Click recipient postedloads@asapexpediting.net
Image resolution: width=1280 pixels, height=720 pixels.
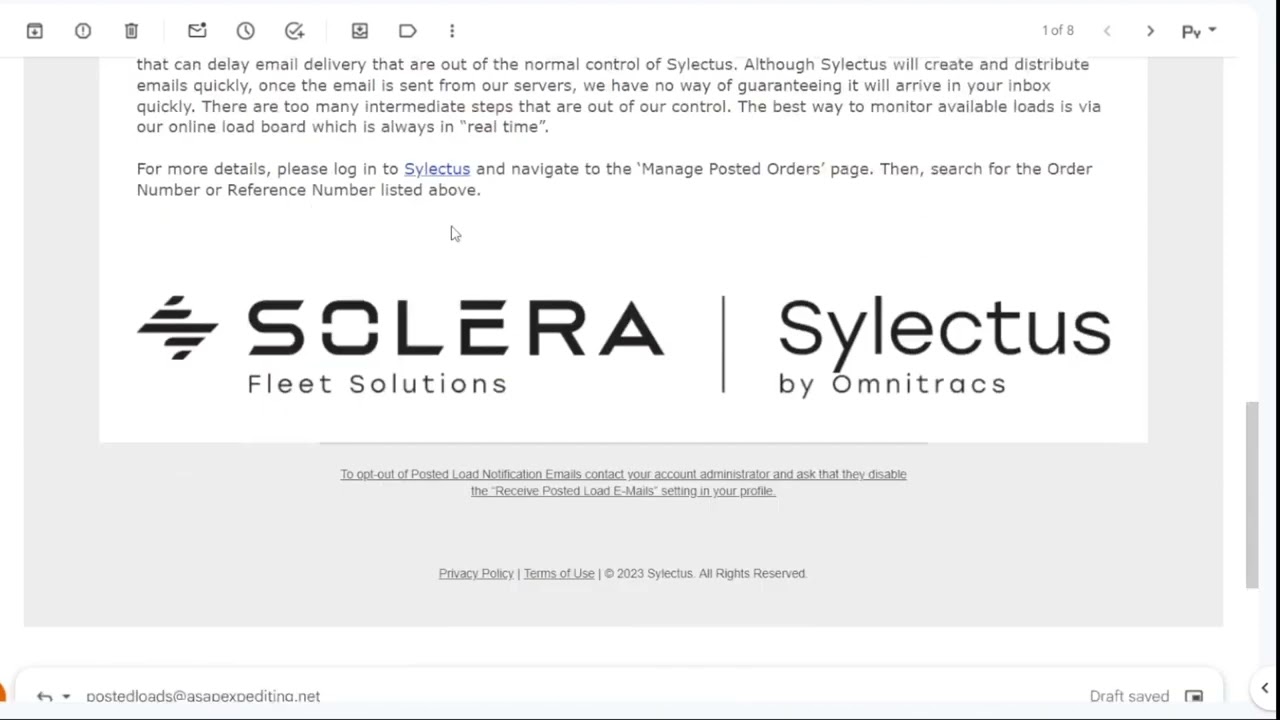203,696
